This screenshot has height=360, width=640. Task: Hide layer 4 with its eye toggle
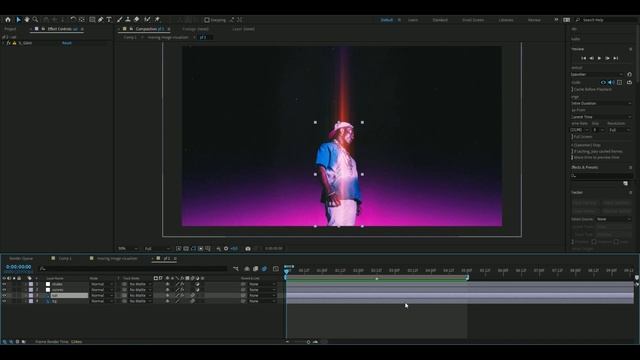[4, 301]
